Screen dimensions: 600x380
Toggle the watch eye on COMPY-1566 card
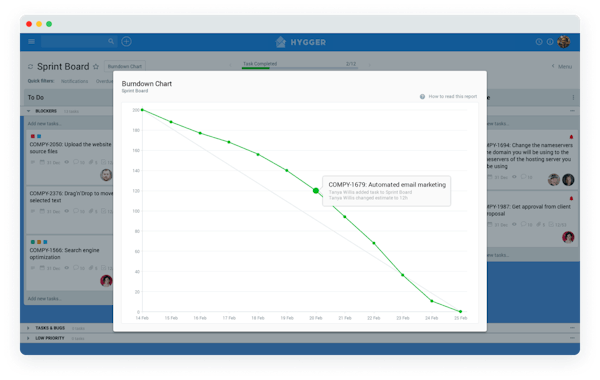pos(67,267)
